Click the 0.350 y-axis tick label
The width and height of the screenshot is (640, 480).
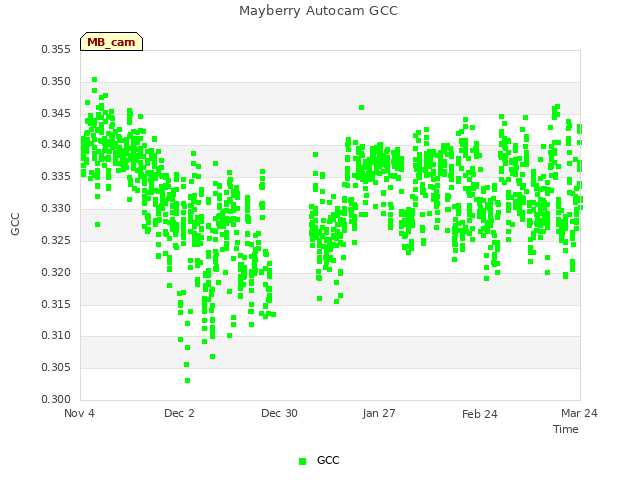click(56, 82)
